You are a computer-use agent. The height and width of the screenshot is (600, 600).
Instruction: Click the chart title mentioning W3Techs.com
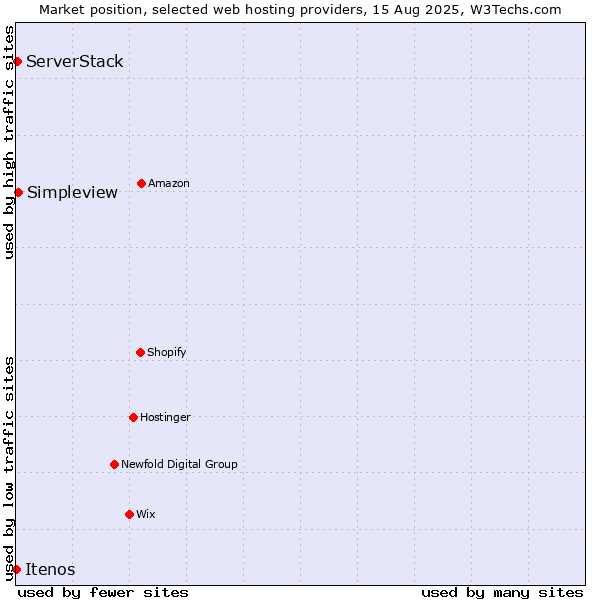pyautogui.click(x=300, y=10)
